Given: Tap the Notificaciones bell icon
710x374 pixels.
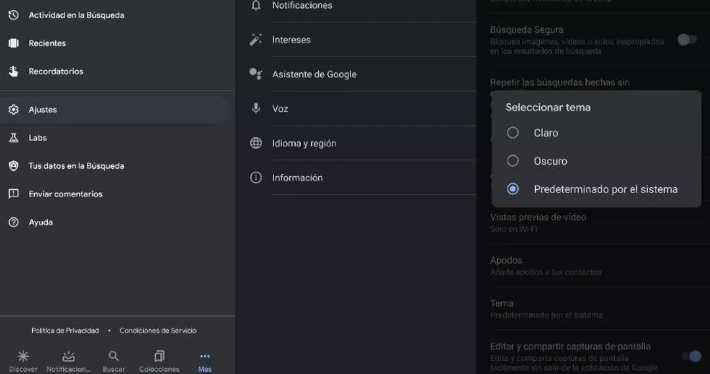Looking at the screenshot, I should point(256,5).
